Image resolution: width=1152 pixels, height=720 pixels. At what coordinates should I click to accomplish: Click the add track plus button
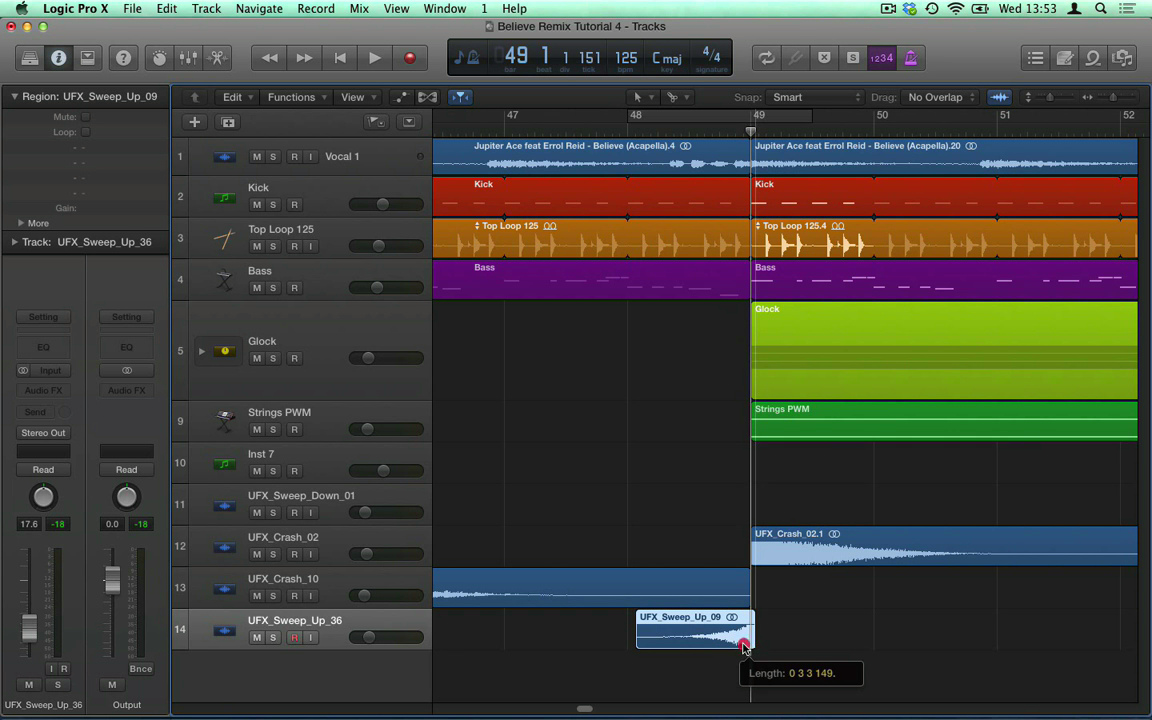pyautogui.click(x=195, y=122)
